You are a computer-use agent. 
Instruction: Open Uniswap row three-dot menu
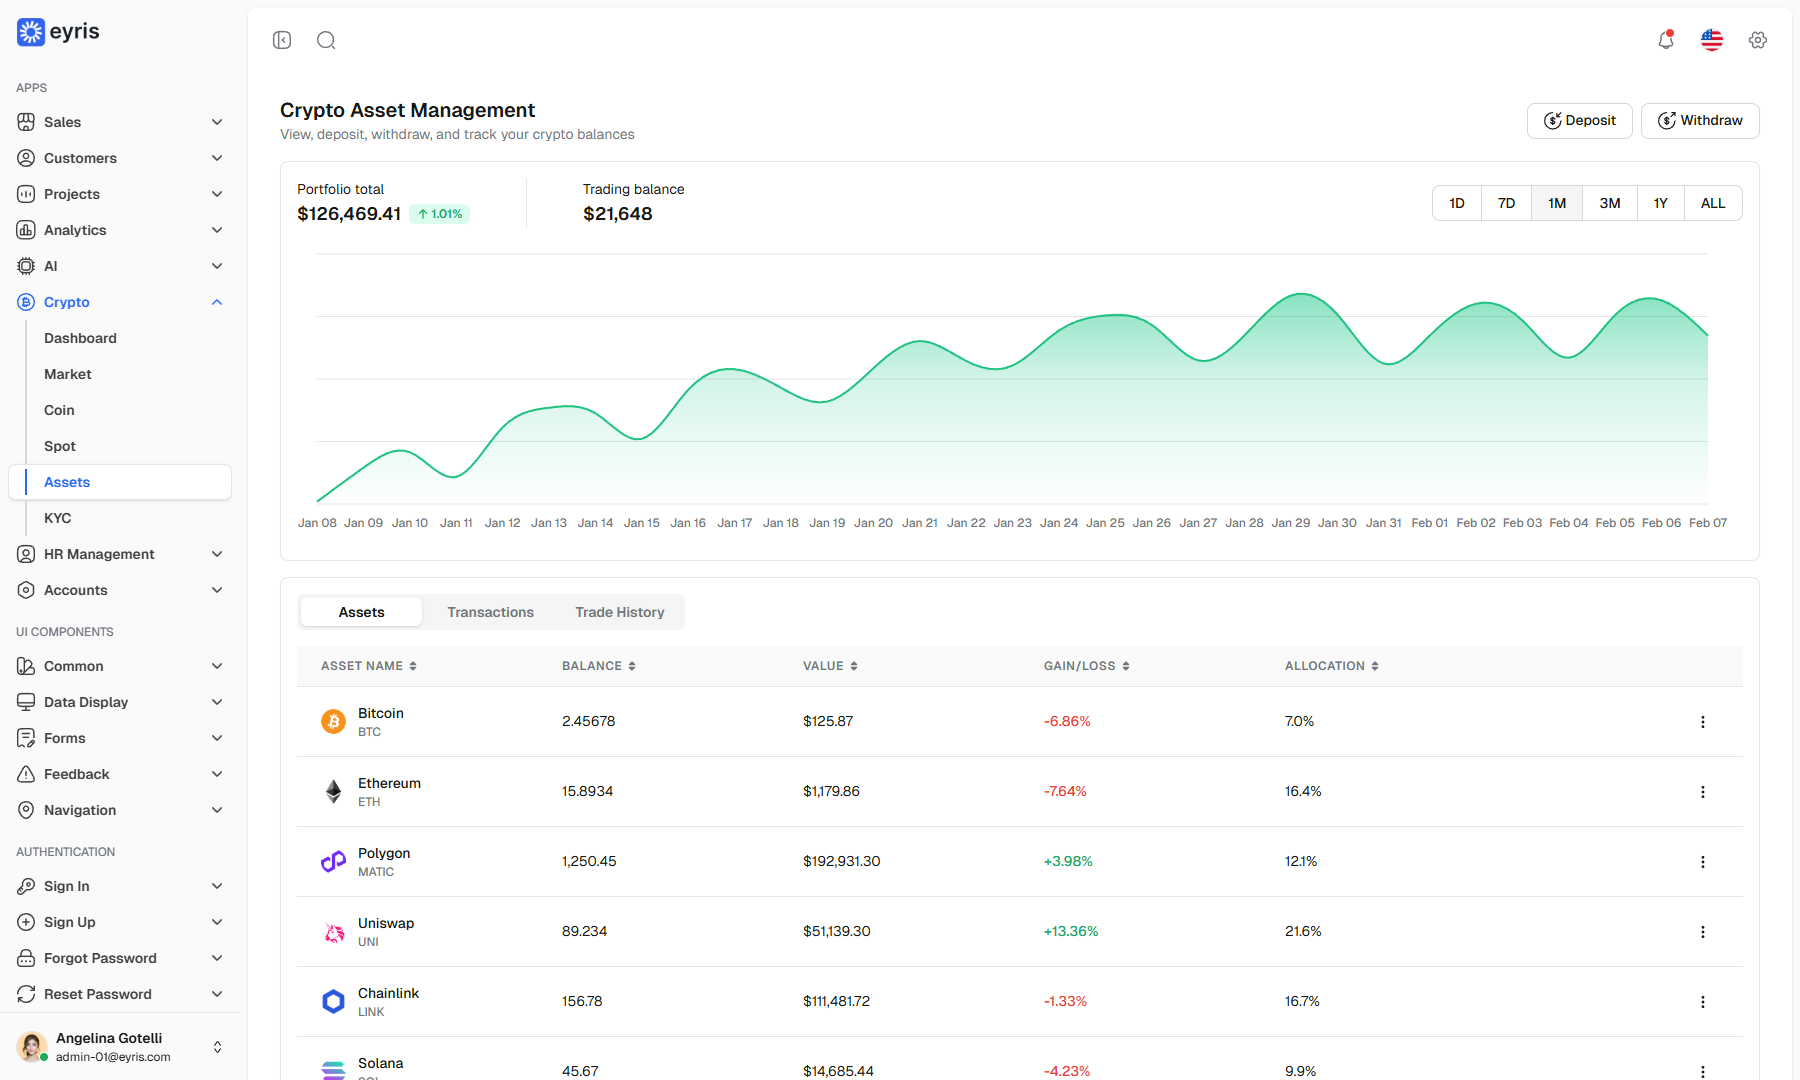[x=1703, y=932]
